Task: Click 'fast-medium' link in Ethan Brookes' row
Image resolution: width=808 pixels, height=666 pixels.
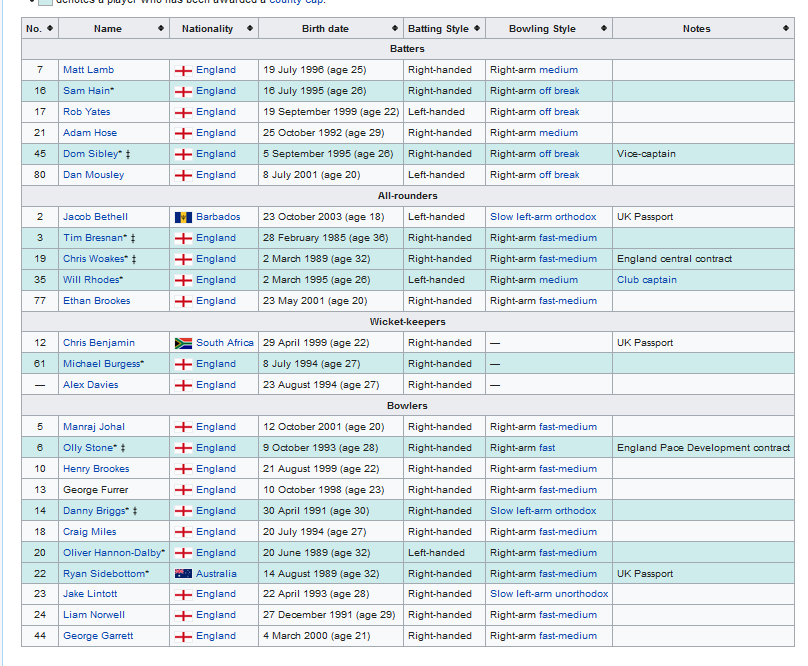Action: click(568, 301)
